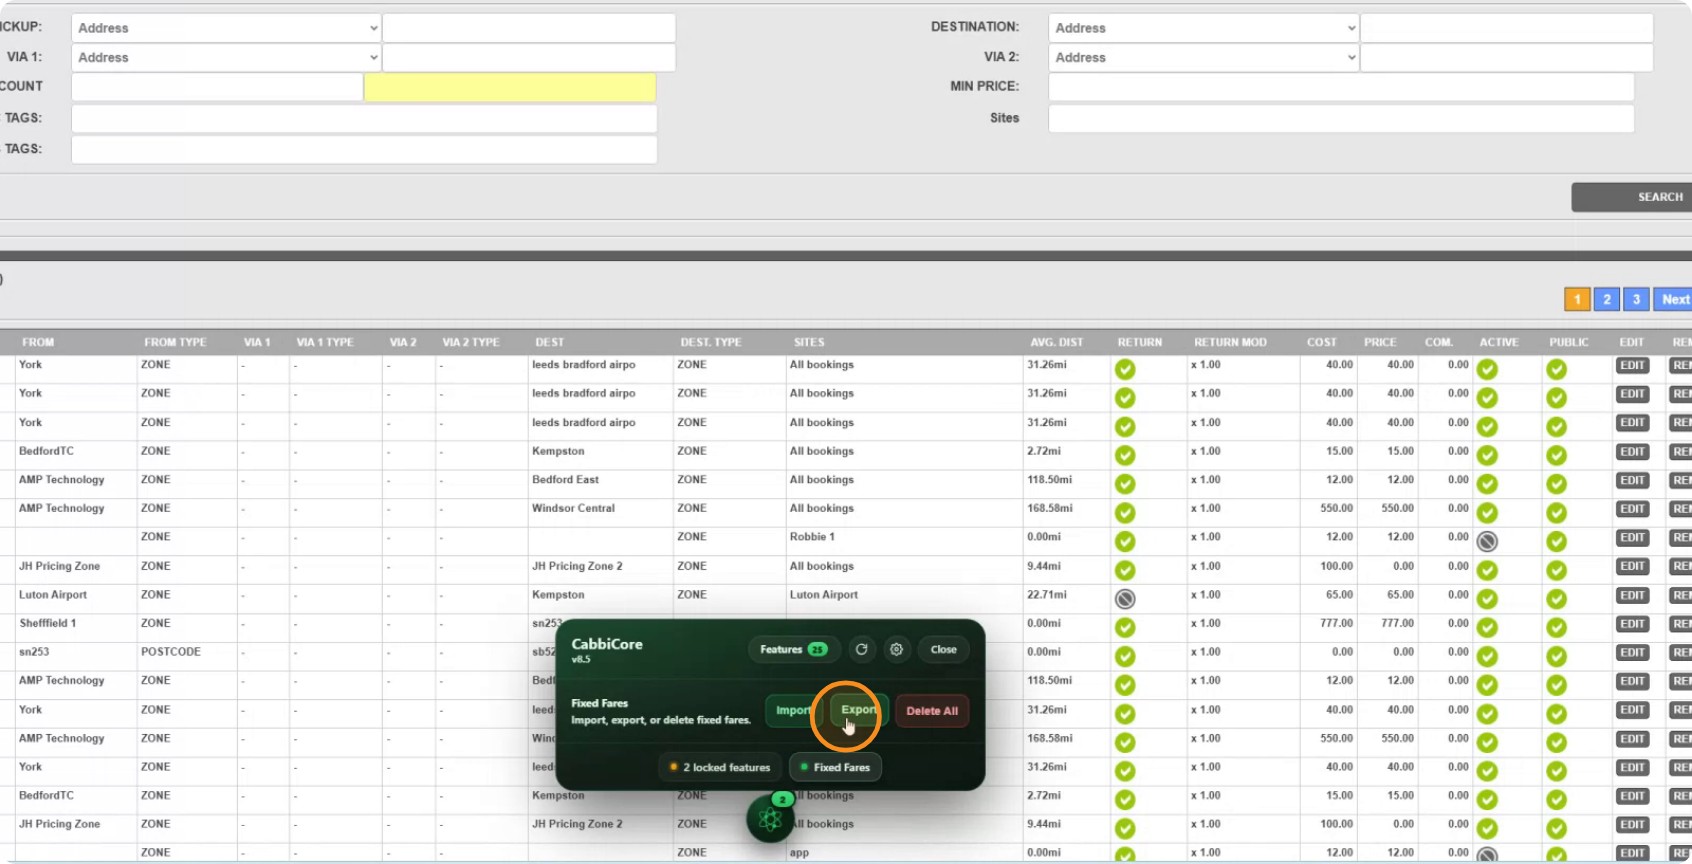1692x864 pixels.
Task: Click the Search button
Action: point(1631,197)
